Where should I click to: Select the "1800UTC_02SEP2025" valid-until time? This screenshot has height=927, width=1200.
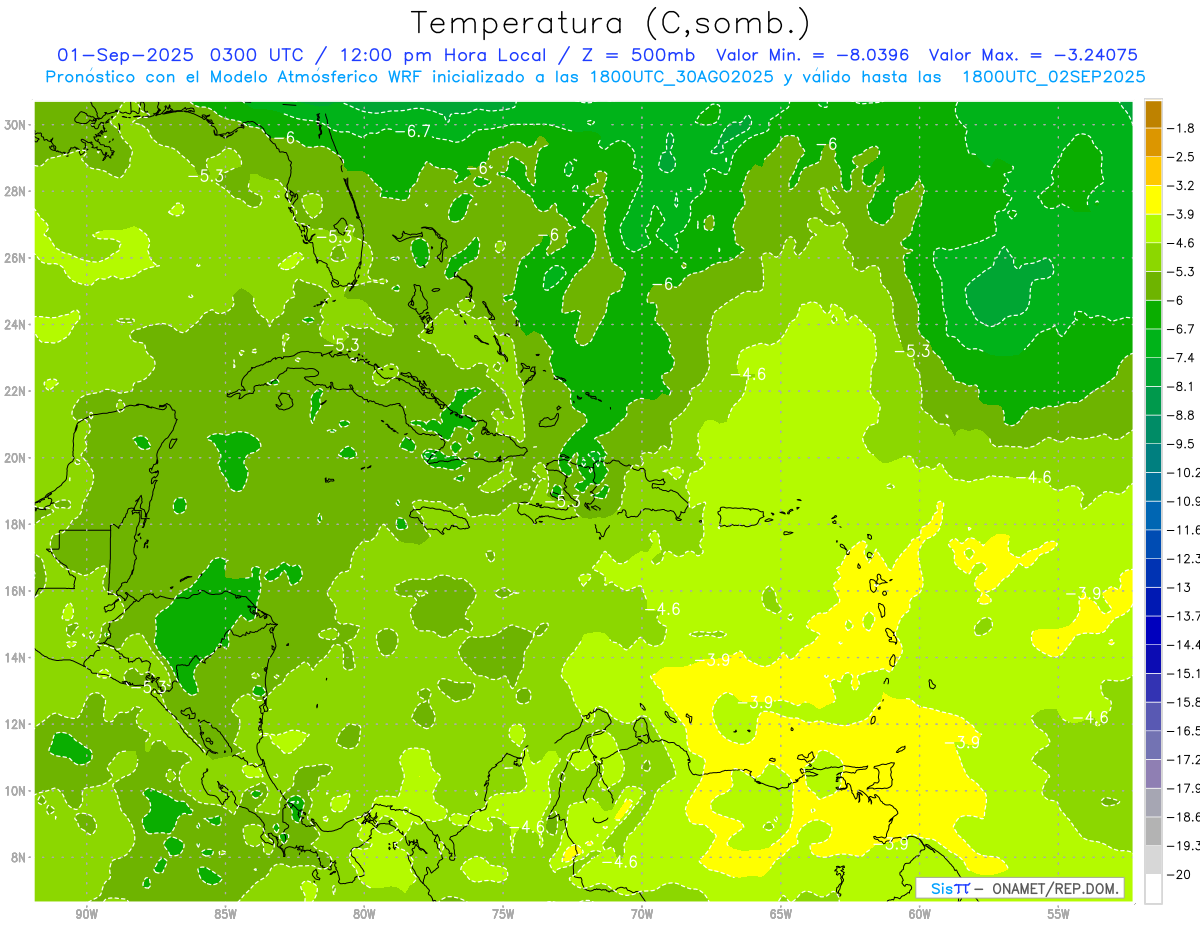[1053, 77]
